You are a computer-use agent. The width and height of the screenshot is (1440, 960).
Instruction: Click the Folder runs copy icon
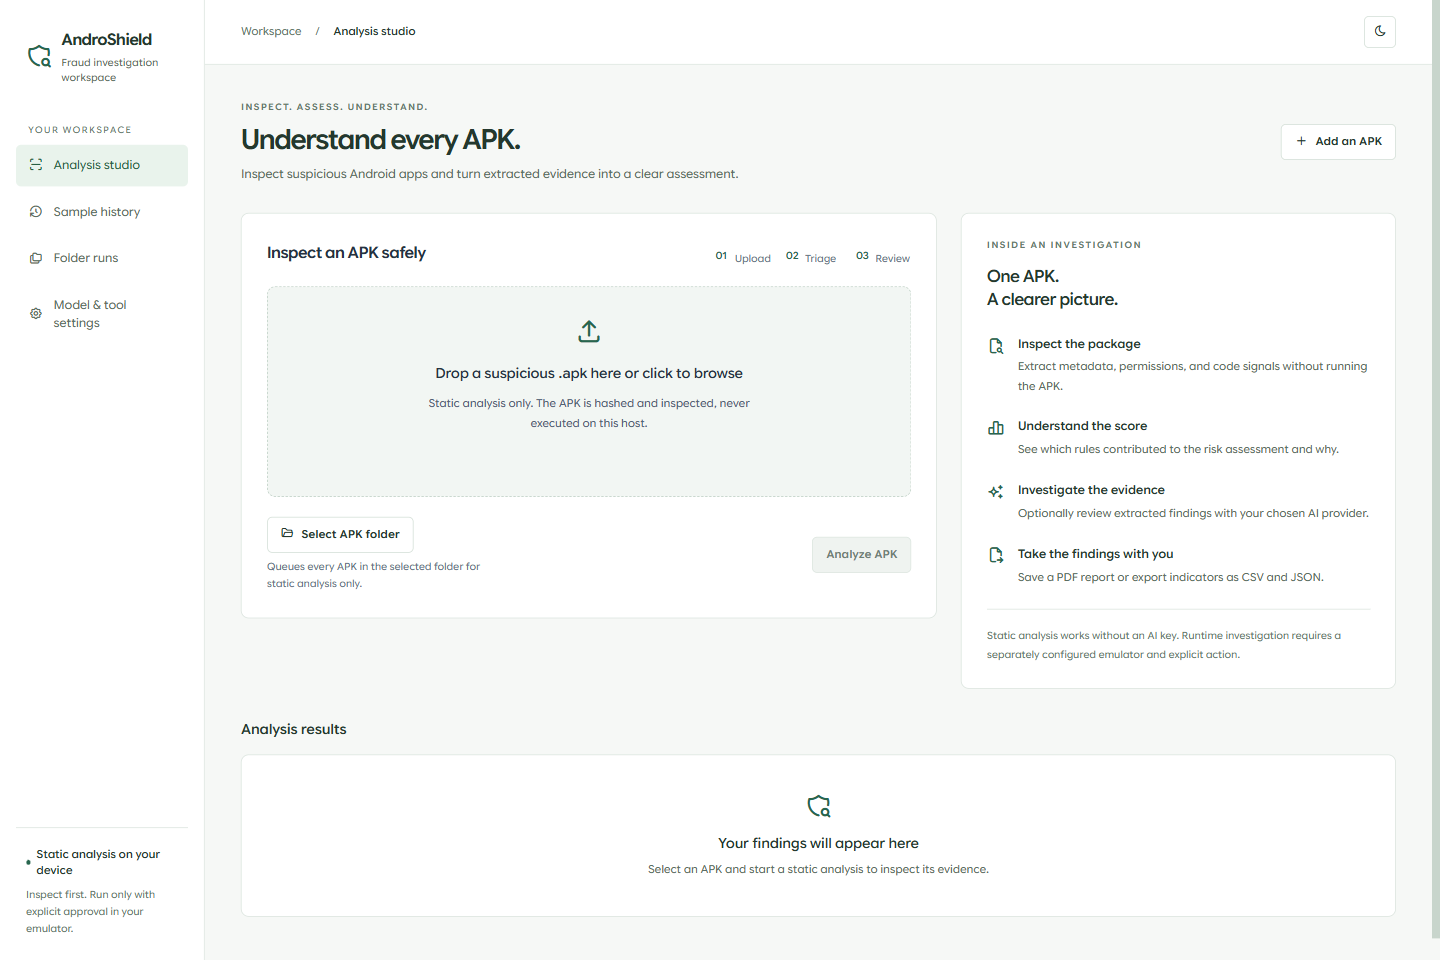click(36, 258)
